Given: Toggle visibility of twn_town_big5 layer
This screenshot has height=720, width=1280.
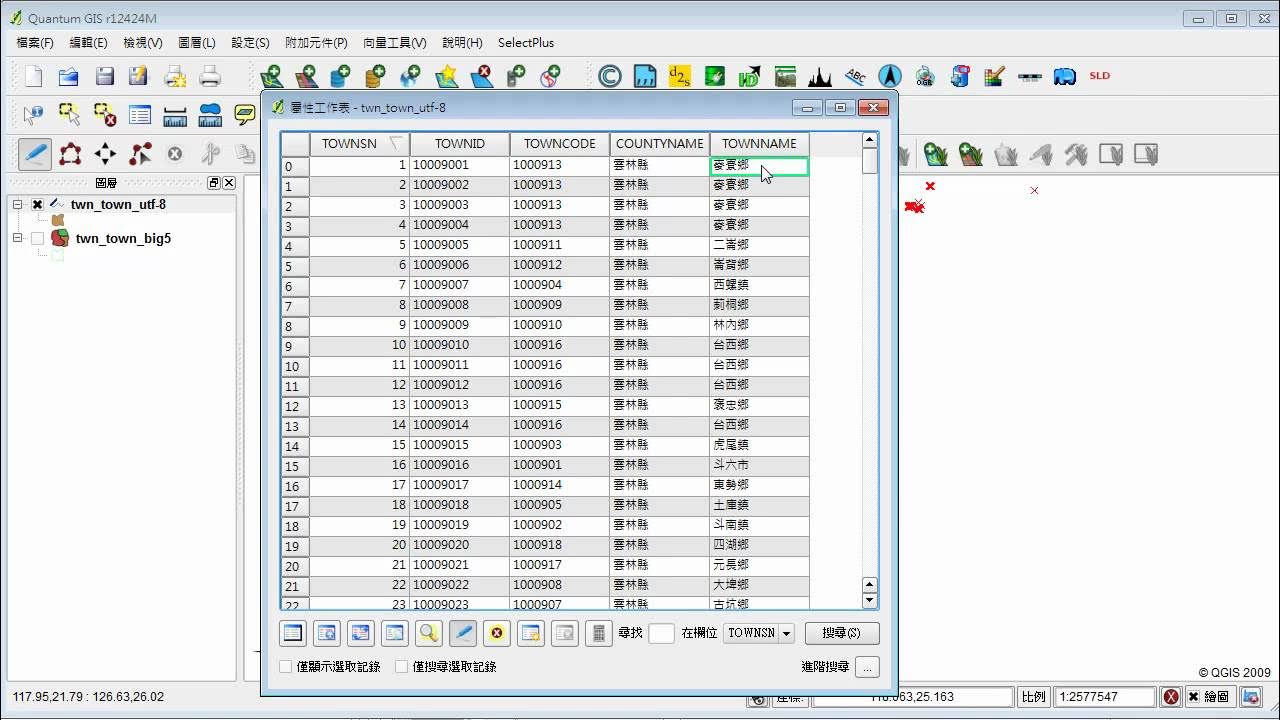Looking at the screenshot, I should pos(38,239).
